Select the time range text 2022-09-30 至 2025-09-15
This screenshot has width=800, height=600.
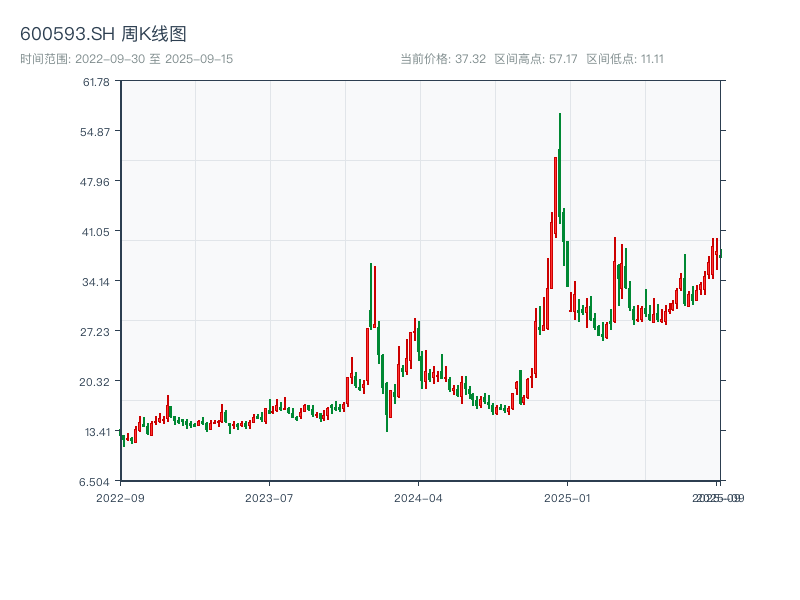tap(154, 59)
